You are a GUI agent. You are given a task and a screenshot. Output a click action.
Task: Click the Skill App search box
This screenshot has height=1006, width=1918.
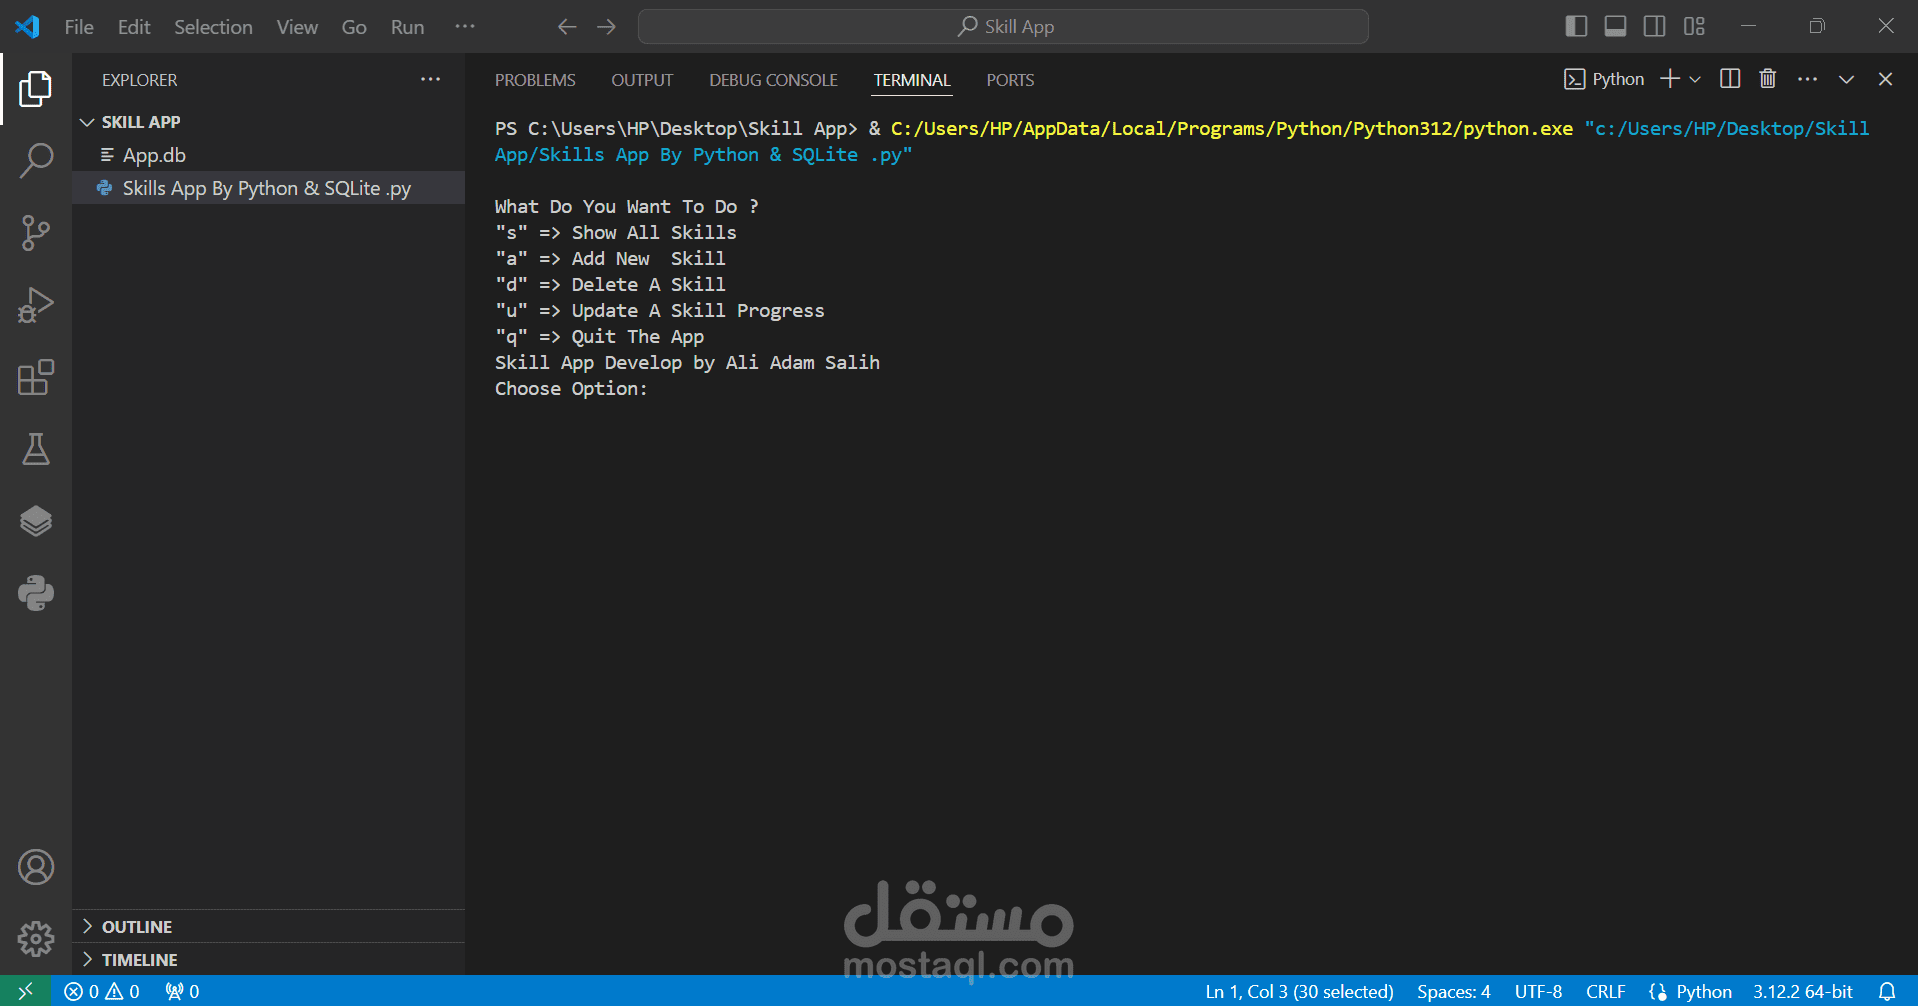[1003, 26]
